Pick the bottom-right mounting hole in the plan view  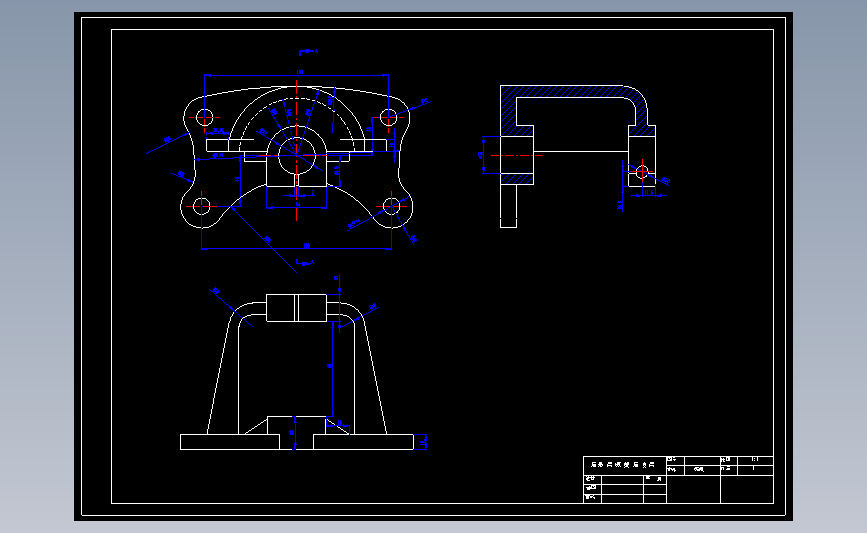coord(391,206)
